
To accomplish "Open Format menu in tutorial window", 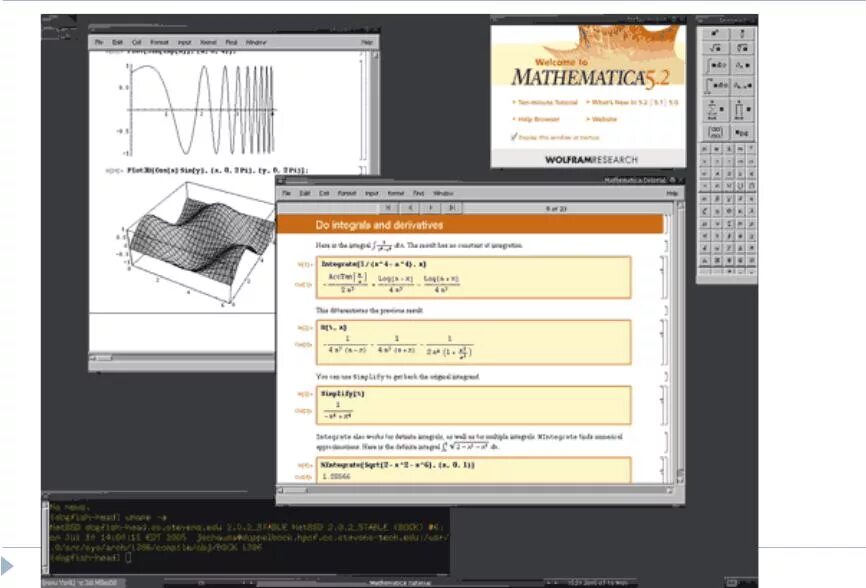I will 347,193.
